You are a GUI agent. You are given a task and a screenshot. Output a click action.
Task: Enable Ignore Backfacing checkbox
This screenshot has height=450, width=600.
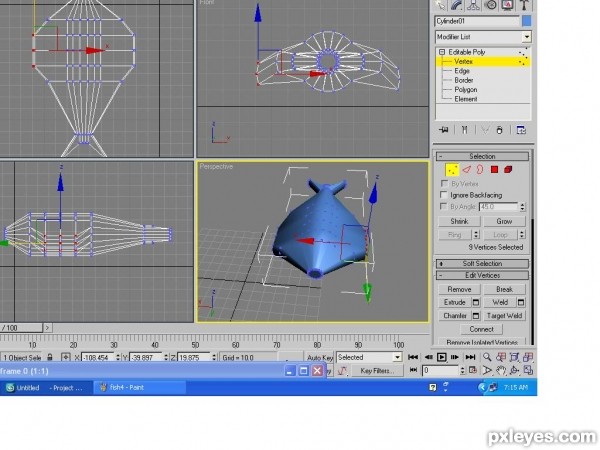point(444,195)
